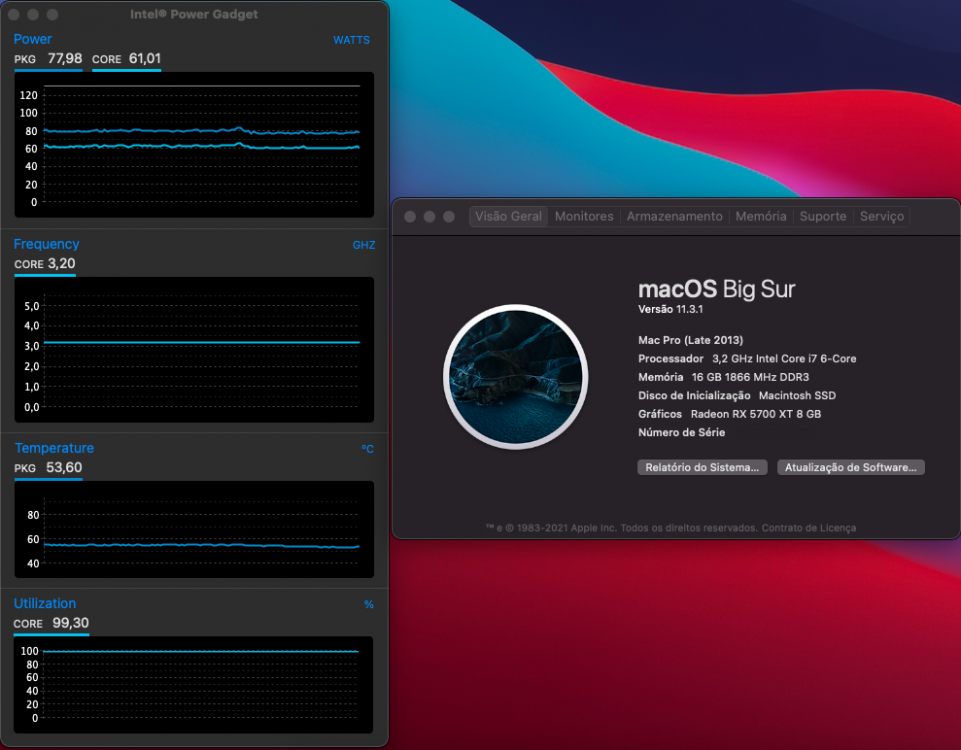Click inside the Frequency graph

click(194, 350)
